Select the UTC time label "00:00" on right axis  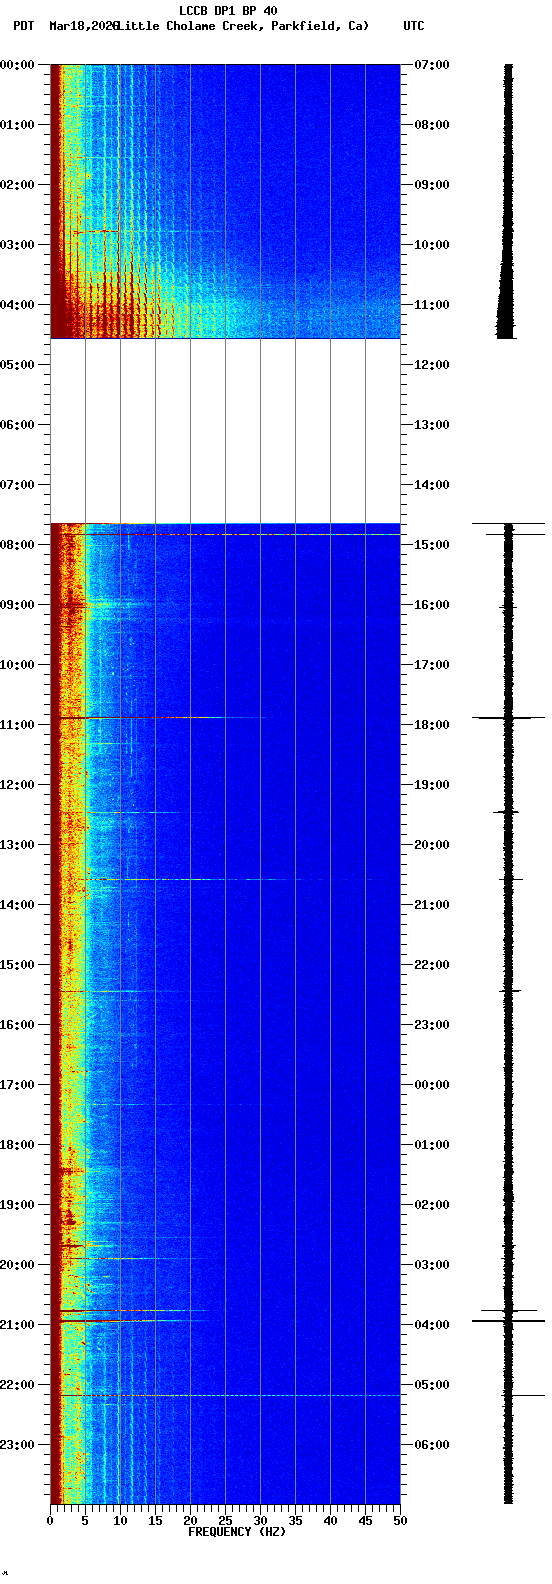click(432, 1085)
